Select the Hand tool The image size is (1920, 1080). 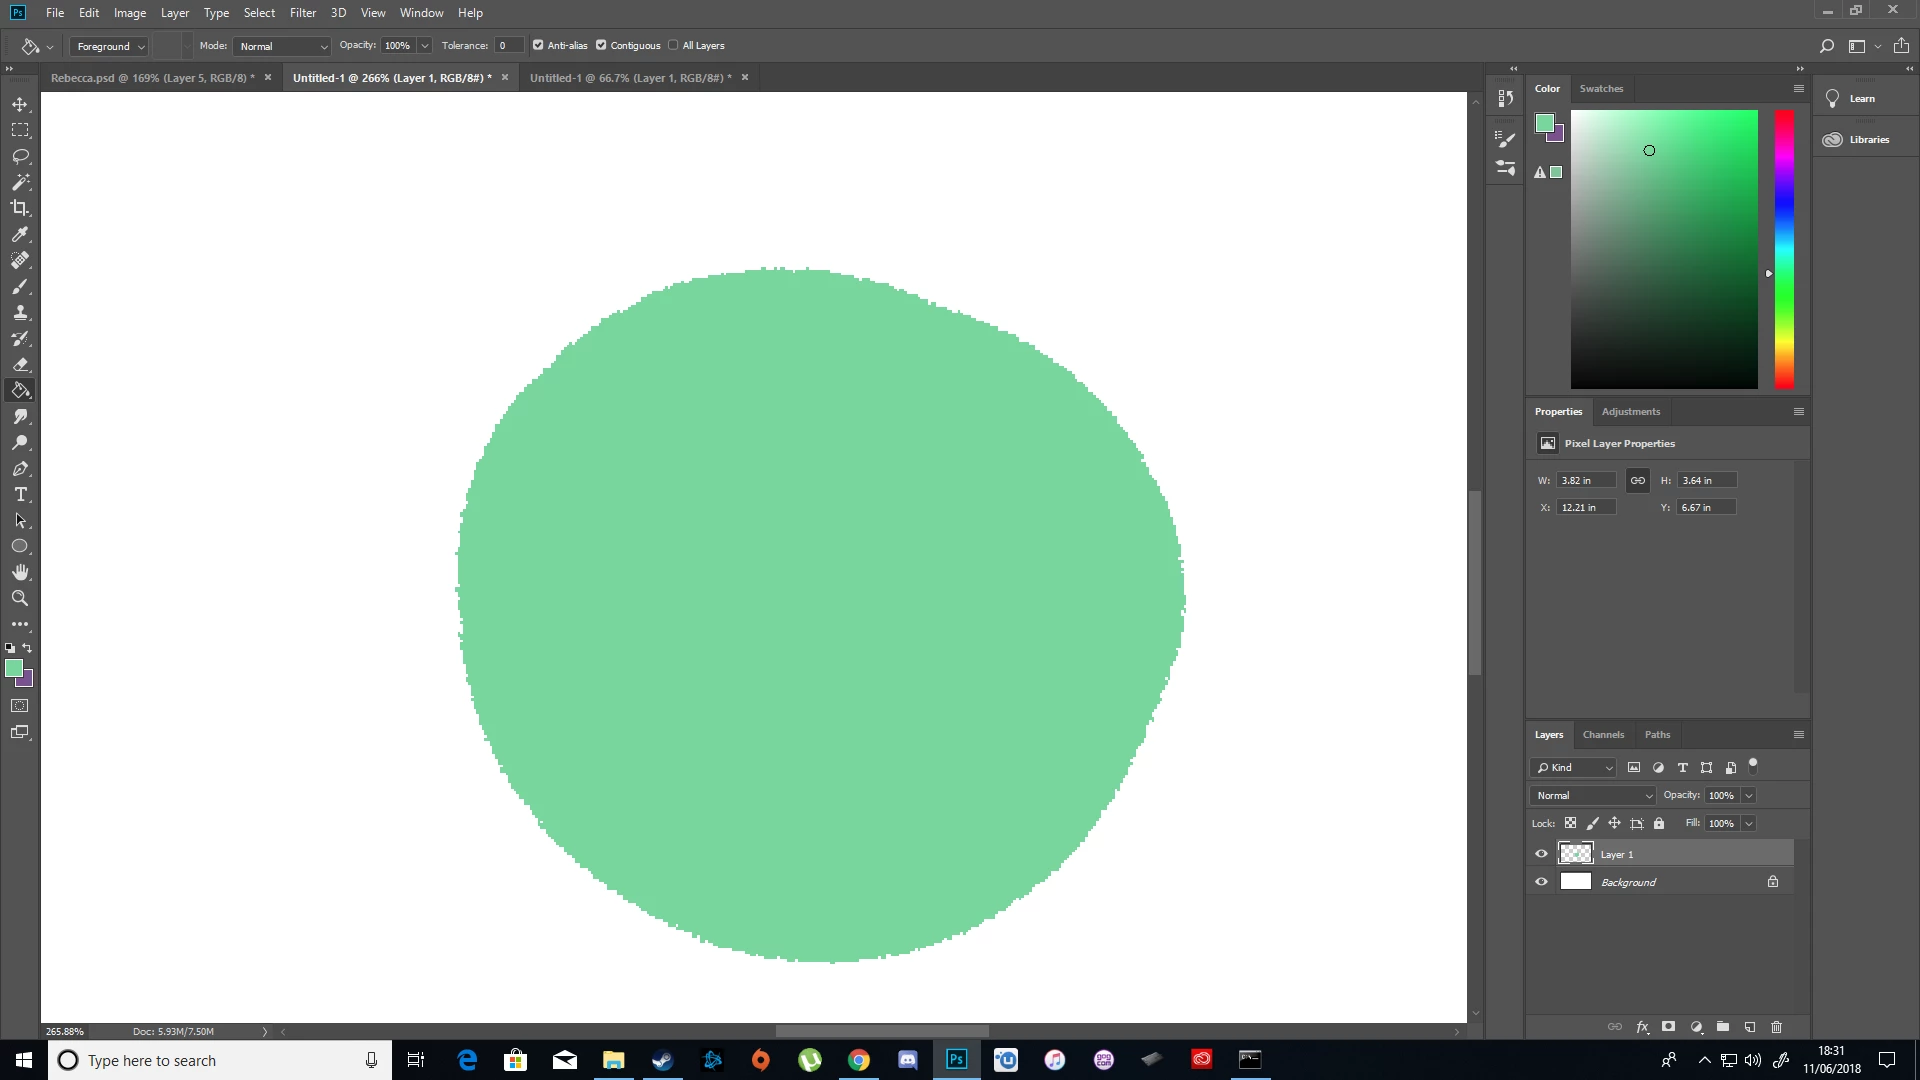pos(20,572)
